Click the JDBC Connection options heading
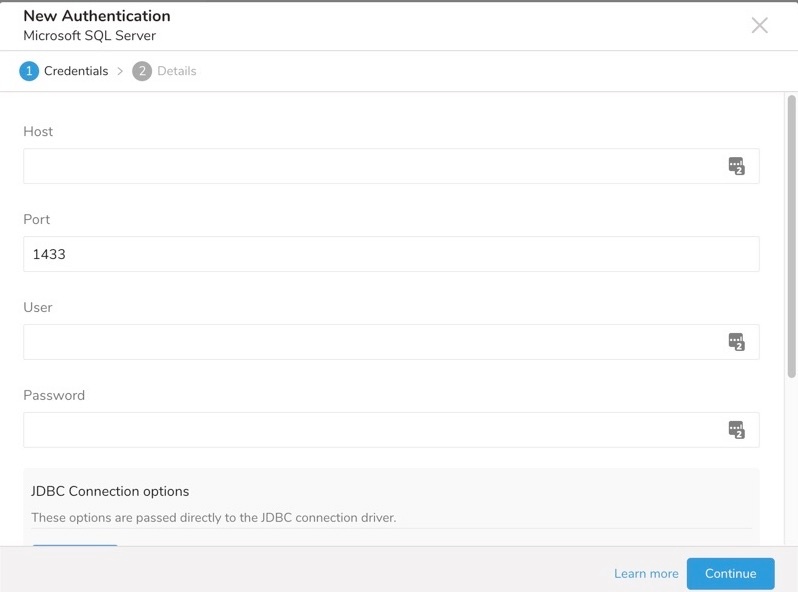Screen dimensions: 798x592 tap(110, 491)
